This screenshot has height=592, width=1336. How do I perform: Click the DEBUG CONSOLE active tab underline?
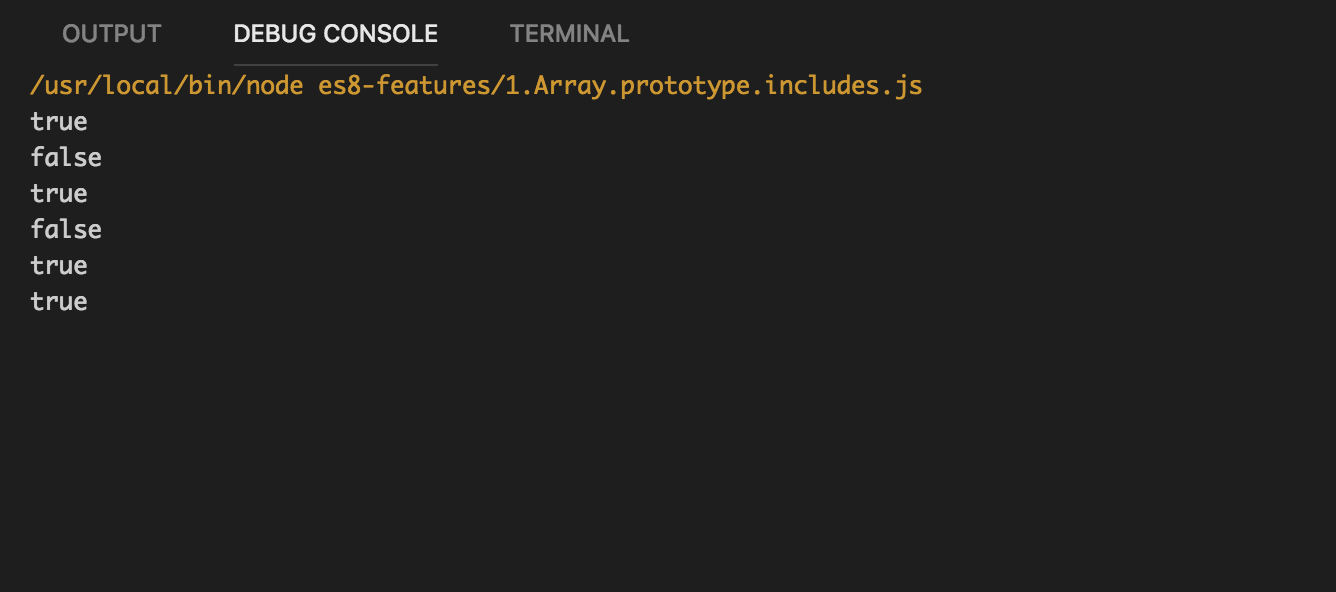click(x=335, y=62)
